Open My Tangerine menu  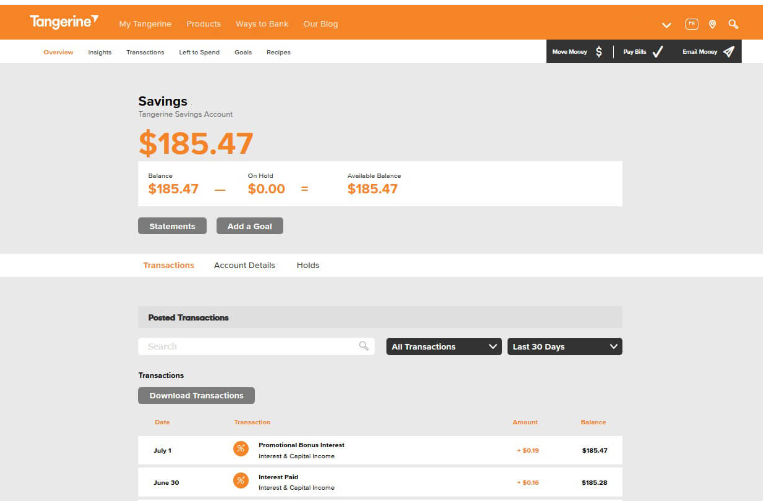point(145,24)
